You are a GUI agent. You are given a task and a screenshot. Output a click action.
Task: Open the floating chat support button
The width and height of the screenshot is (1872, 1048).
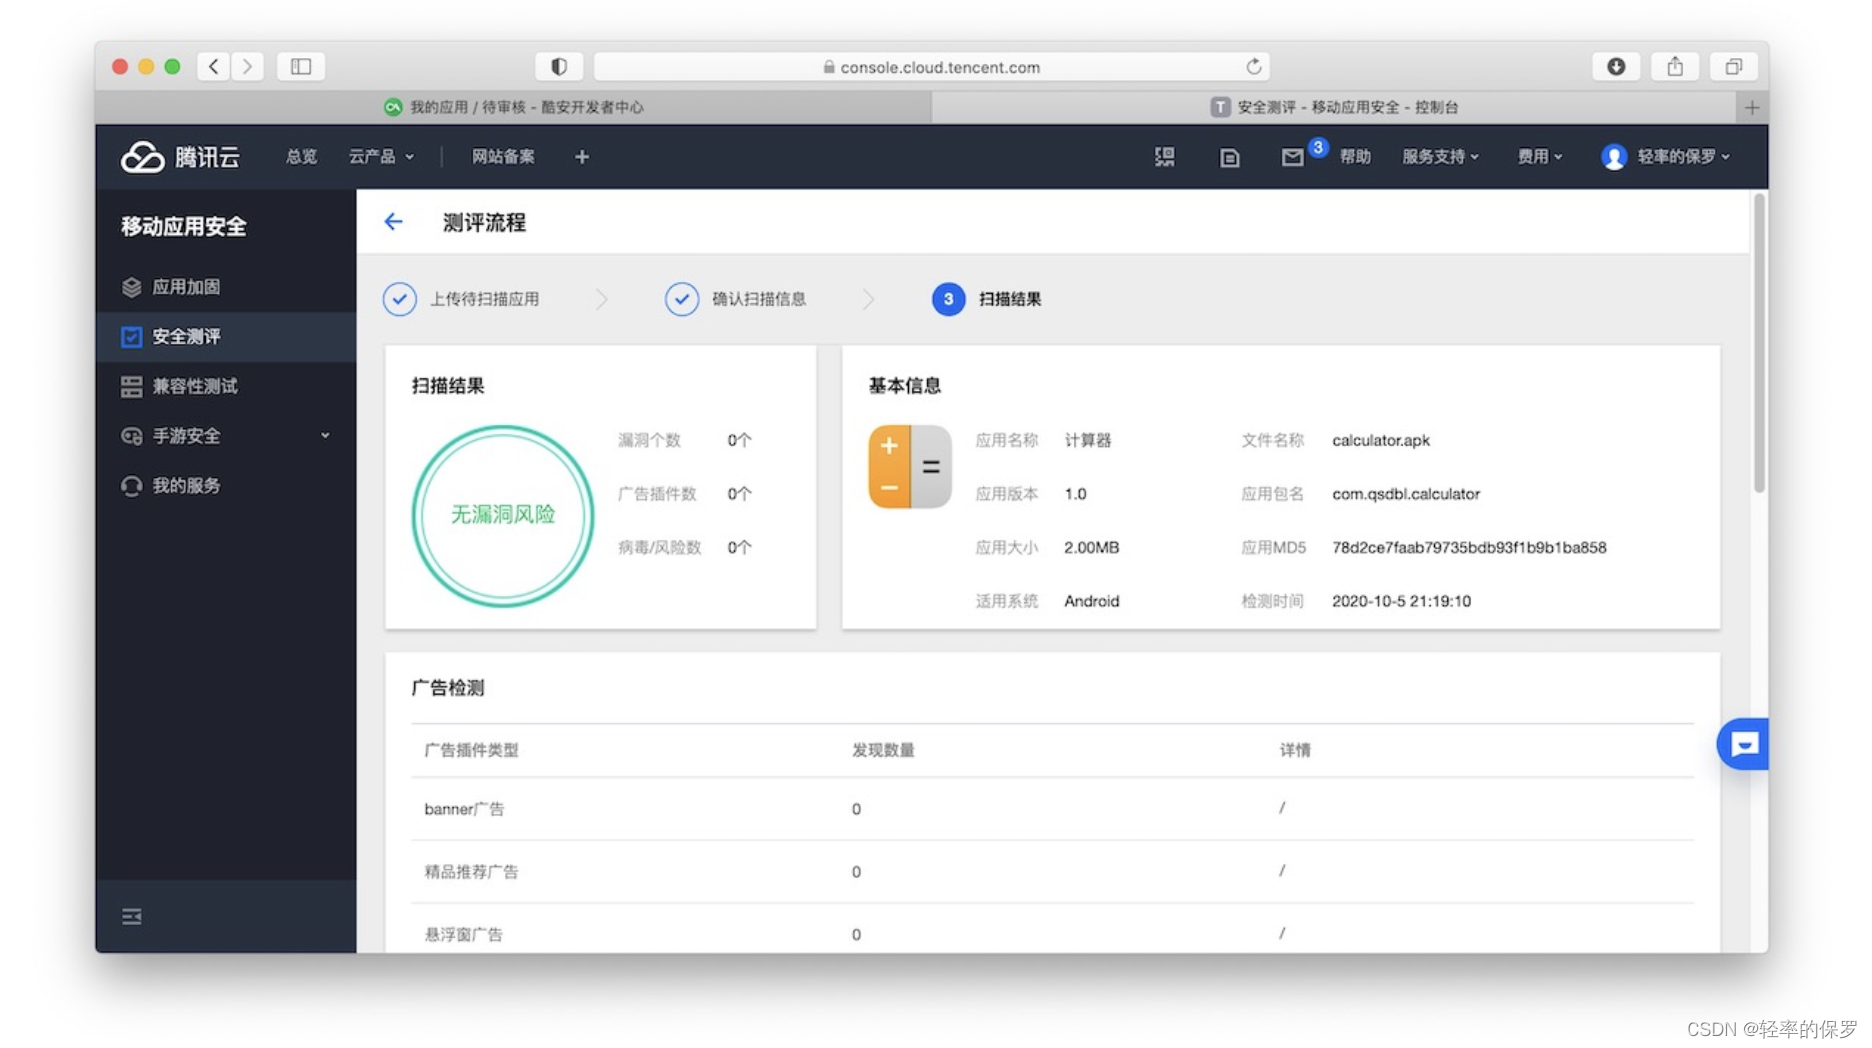tap(1743, 744)
